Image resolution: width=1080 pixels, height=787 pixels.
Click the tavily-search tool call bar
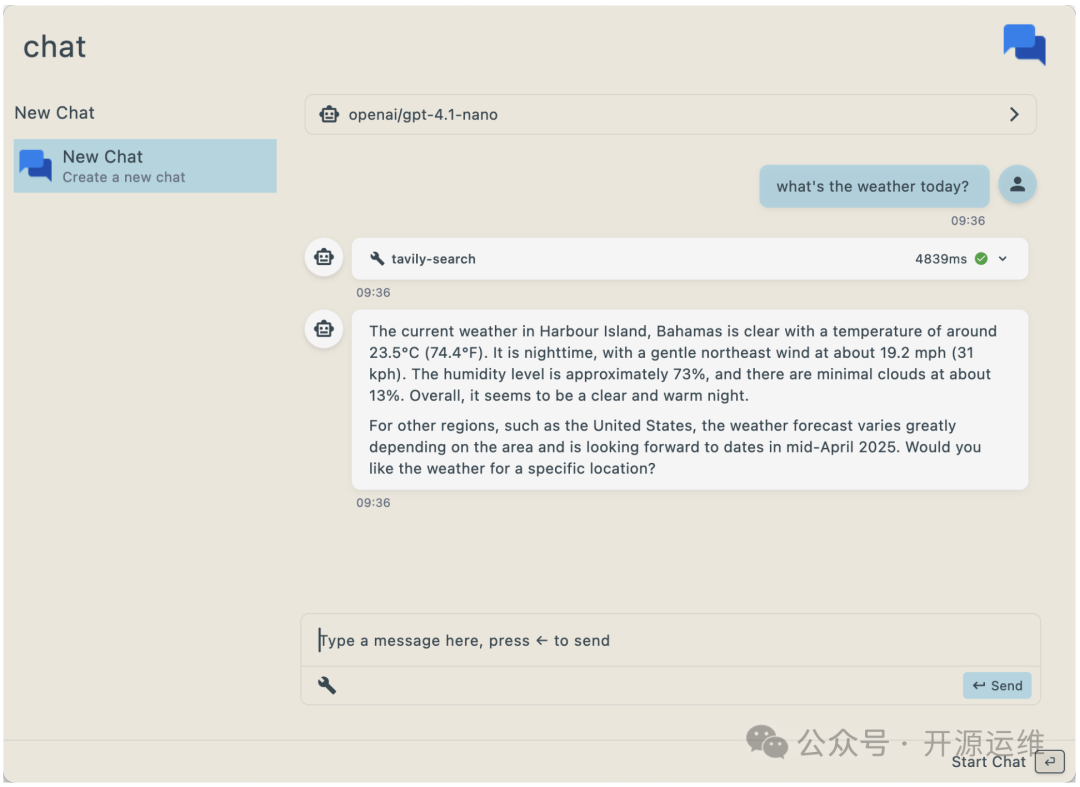[x=640, y=259]
